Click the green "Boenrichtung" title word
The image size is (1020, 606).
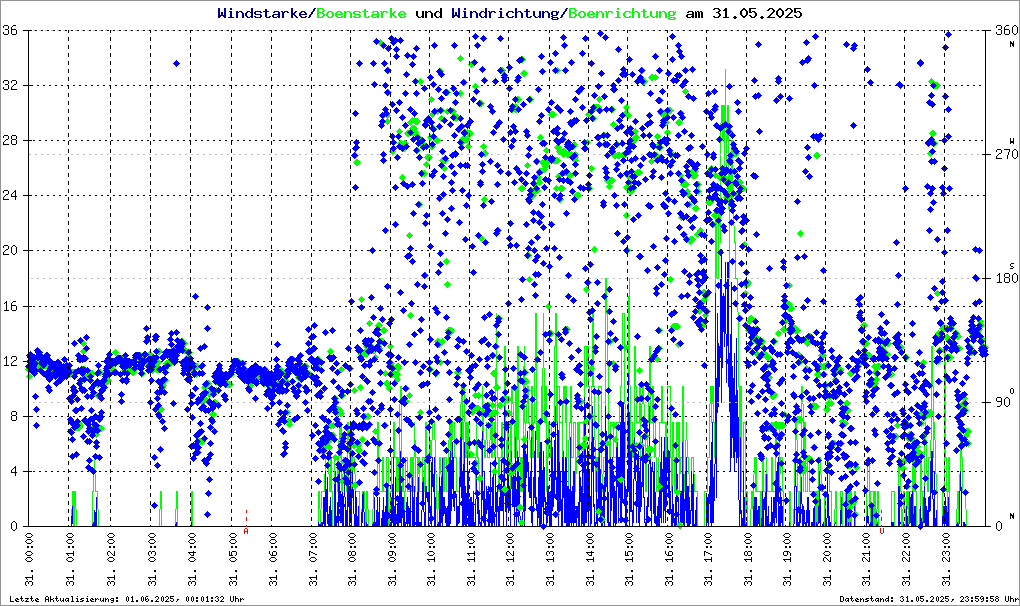pyautogui.click(x=623, y=13)
